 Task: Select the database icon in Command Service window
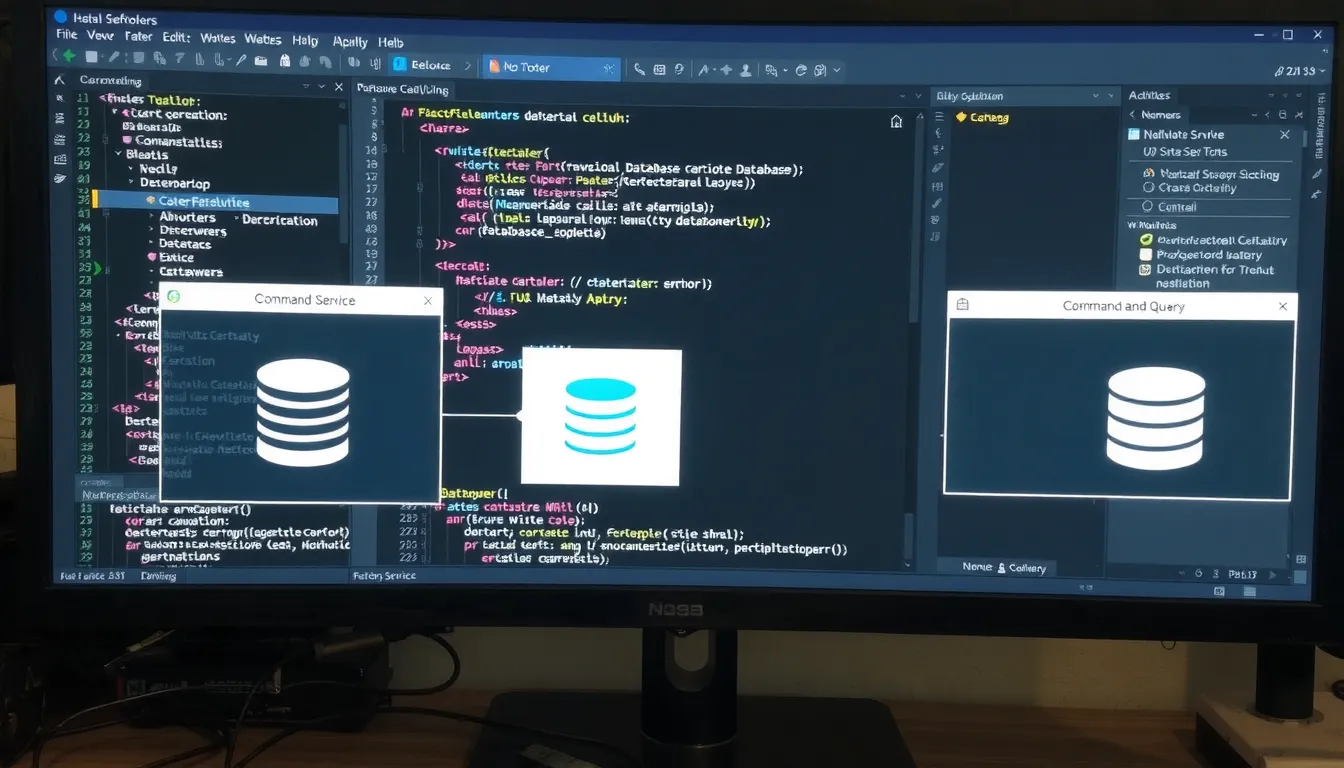click(303, 412)
